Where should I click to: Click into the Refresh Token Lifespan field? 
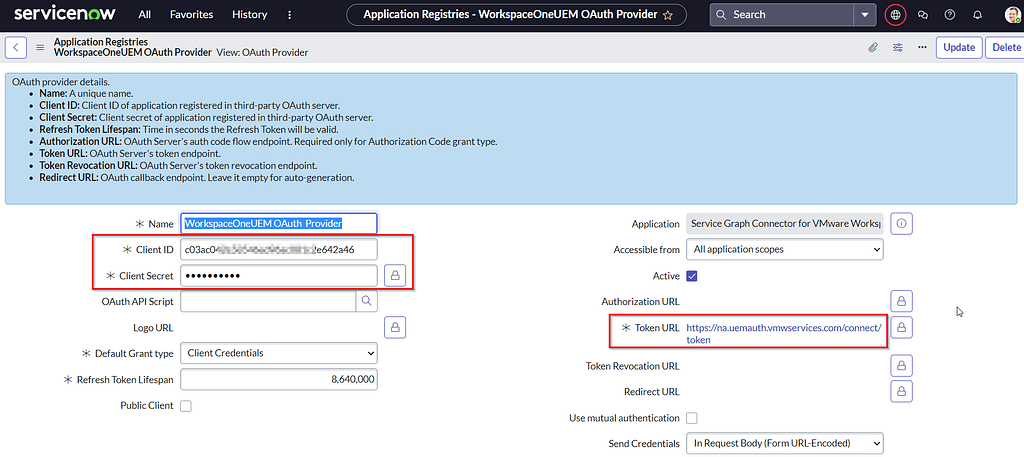[279, 380]
